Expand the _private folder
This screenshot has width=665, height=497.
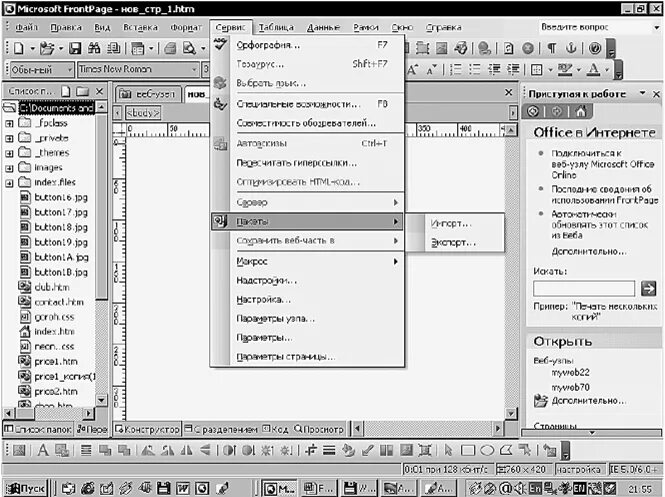(9, 139)
